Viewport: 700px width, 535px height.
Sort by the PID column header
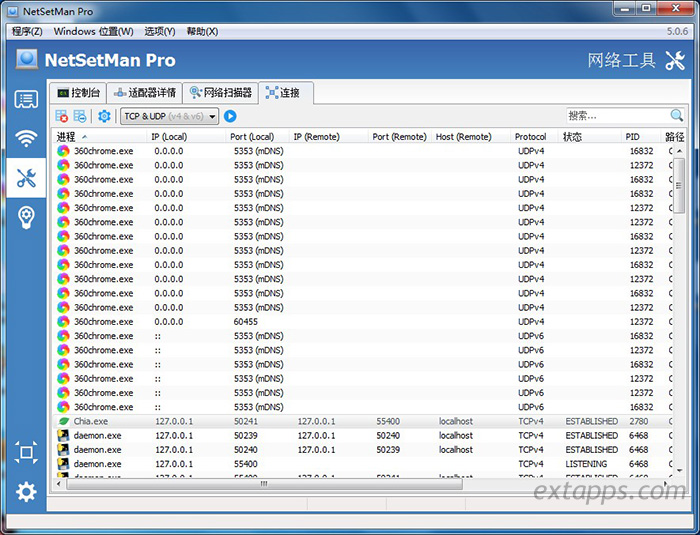641,137
